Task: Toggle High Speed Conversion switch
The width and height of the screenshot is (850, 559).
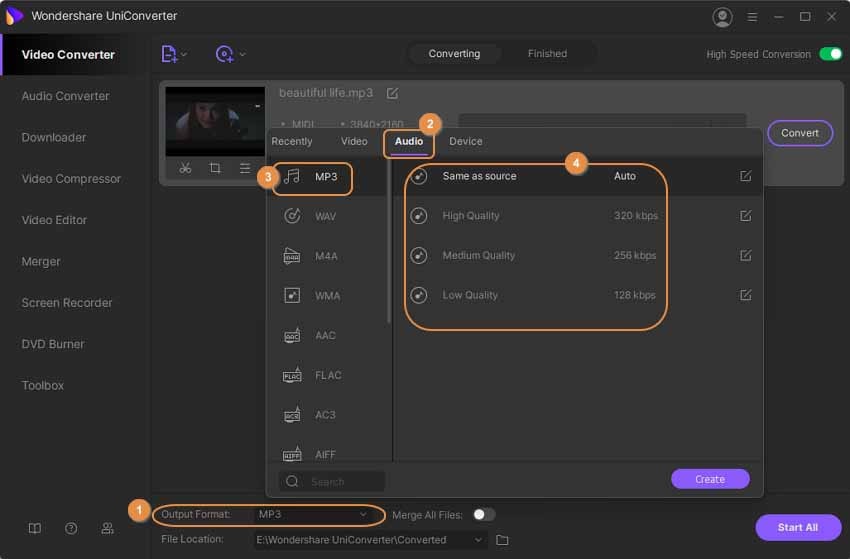Action: tap(830, 54)
